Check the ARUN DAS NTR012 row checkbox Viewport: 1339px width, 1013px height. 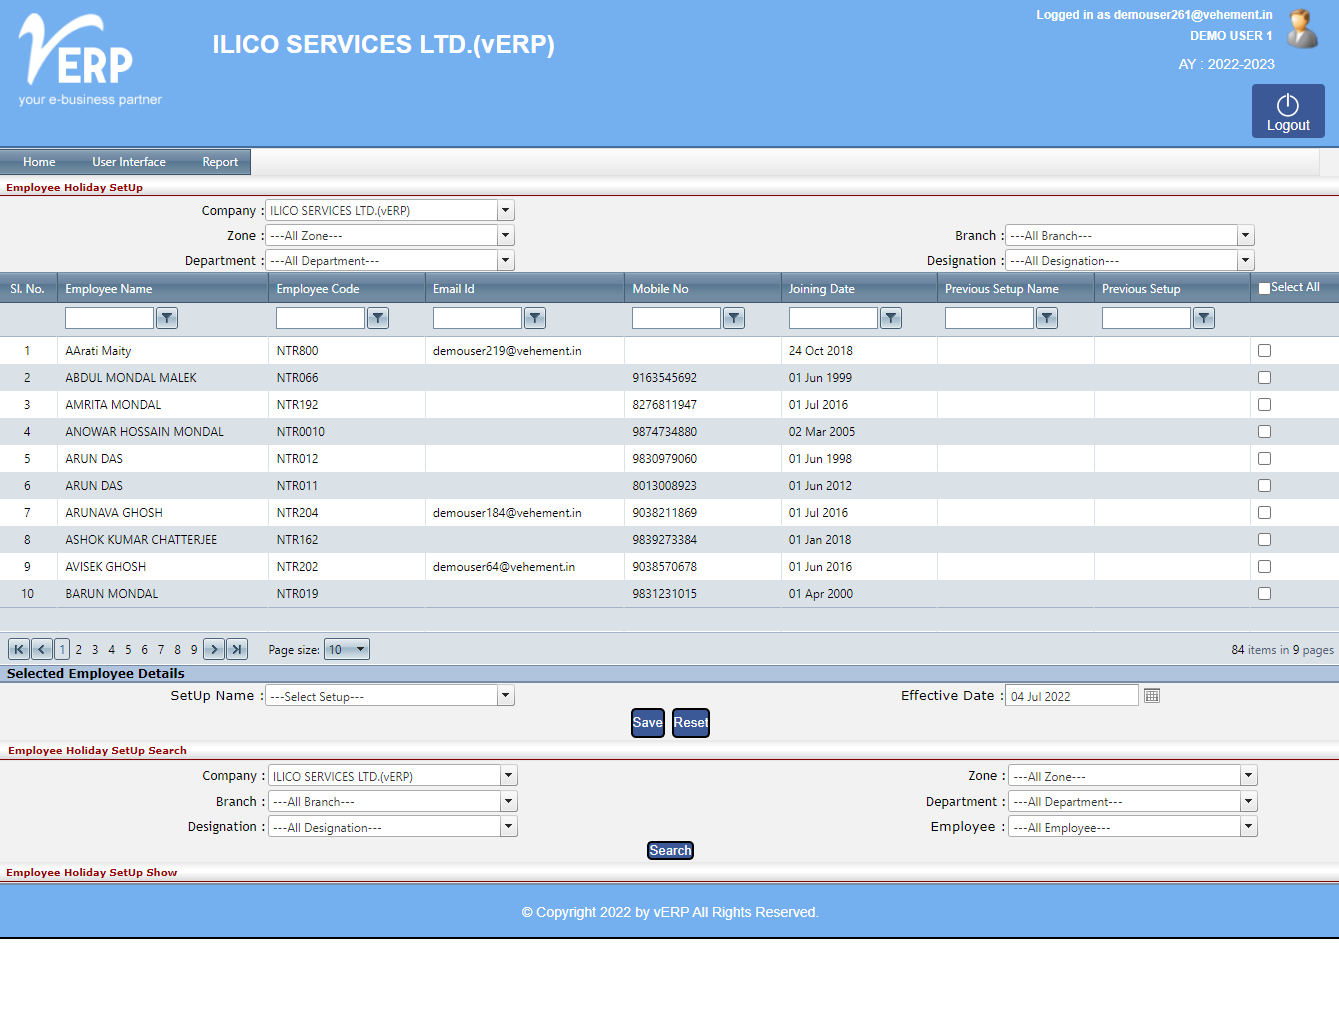click(1264, 459)
